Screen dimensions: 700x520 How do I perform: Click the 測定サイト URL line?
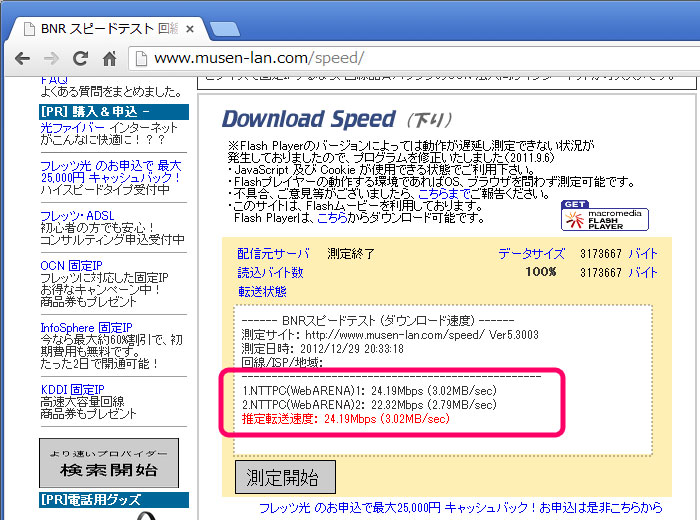(390, 335)
